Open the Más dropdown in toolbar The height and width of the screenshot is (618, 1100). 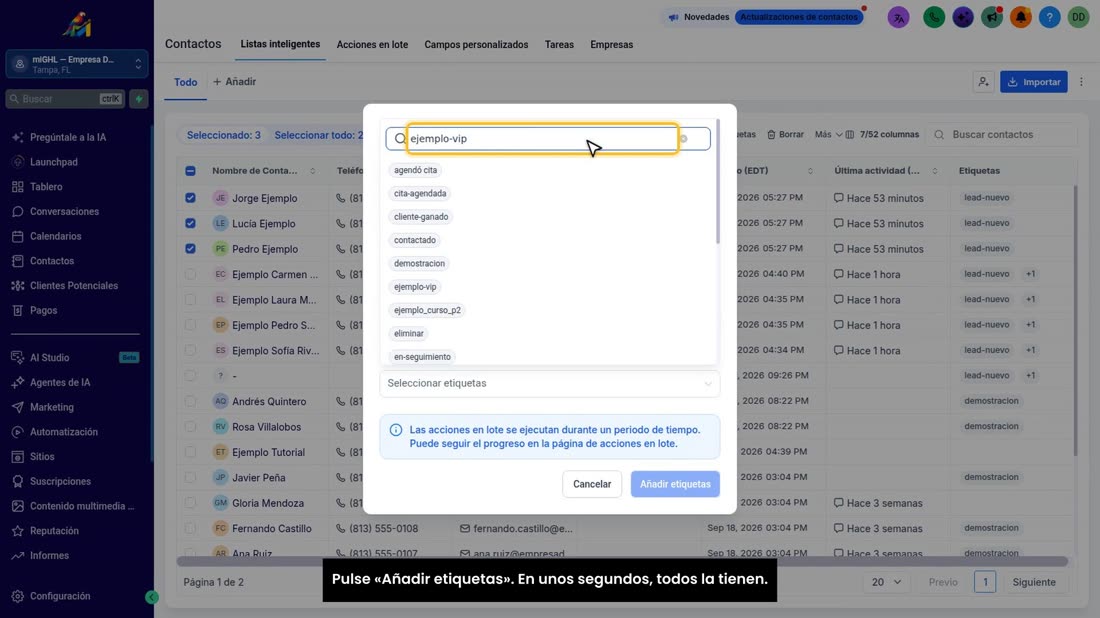click(828, 135)
